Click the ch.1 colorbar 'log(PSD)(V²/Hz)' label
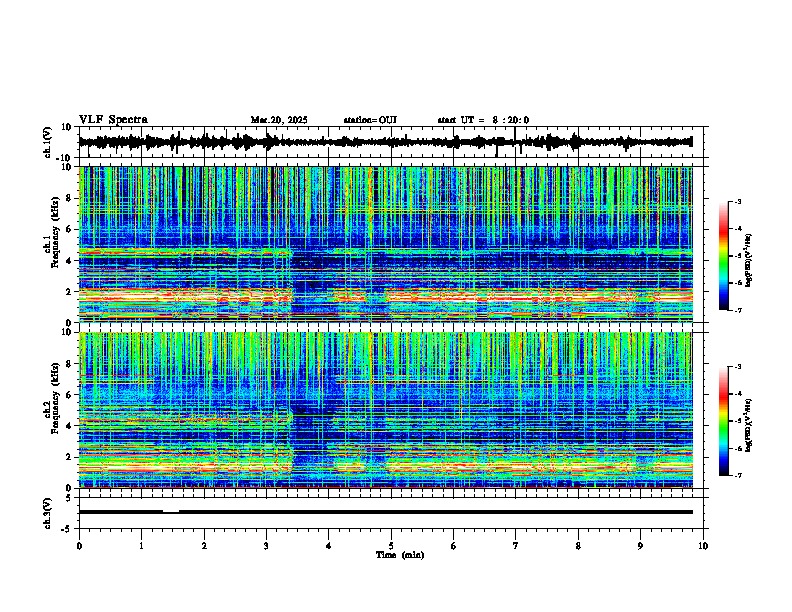Image resolution: width=792 pixels, height=612 pixels. (x=749, y=260)
